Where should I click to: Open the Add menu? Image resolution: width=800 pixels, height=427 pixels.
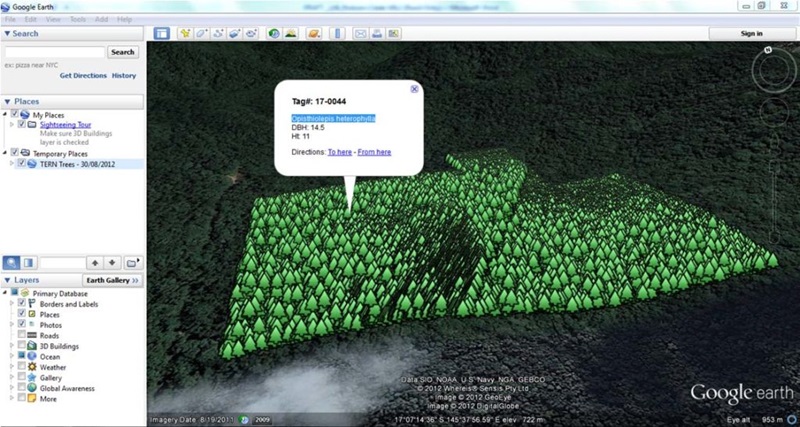click(x=102, y=19)
